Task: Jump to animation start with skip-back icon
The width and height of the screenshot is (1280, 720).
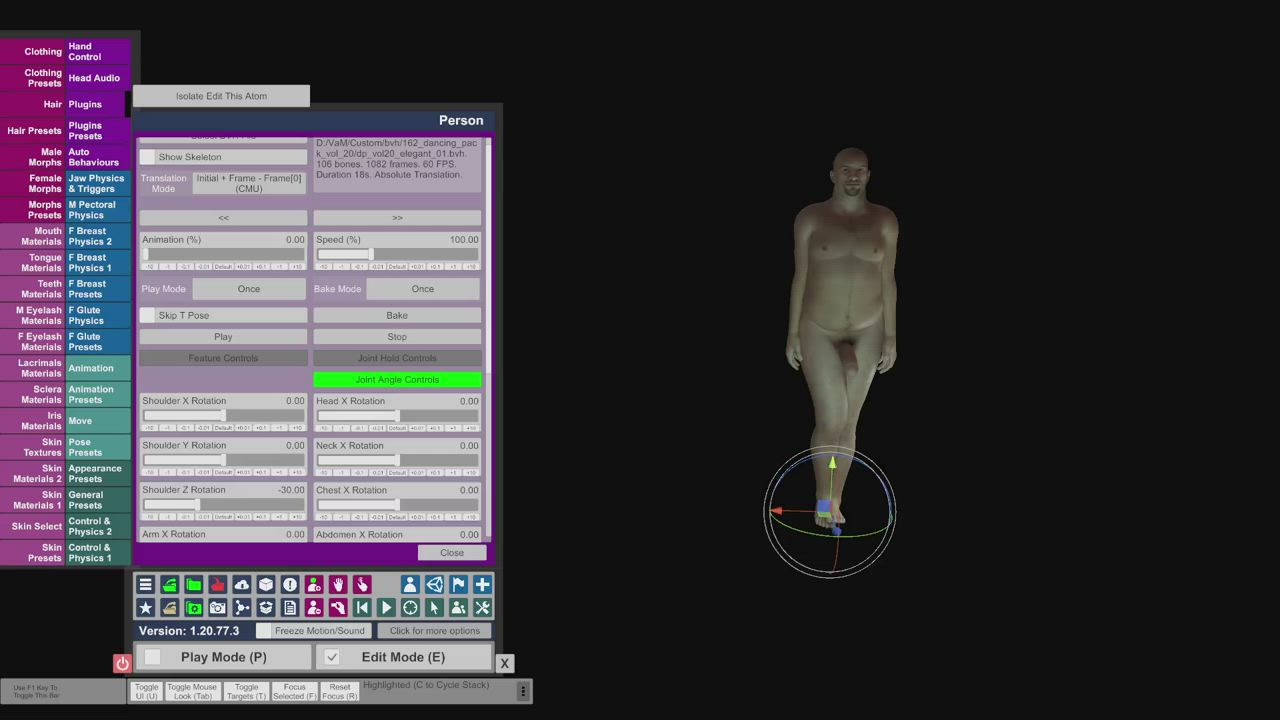Action: [362, 608]
